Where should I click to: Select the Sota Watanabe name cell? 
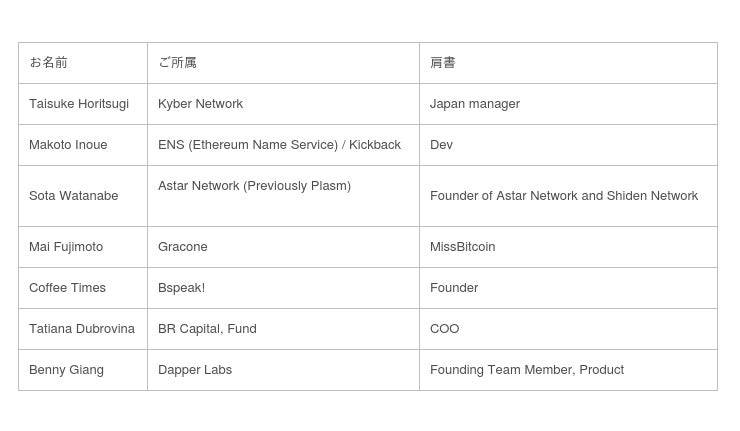point(74,196)
